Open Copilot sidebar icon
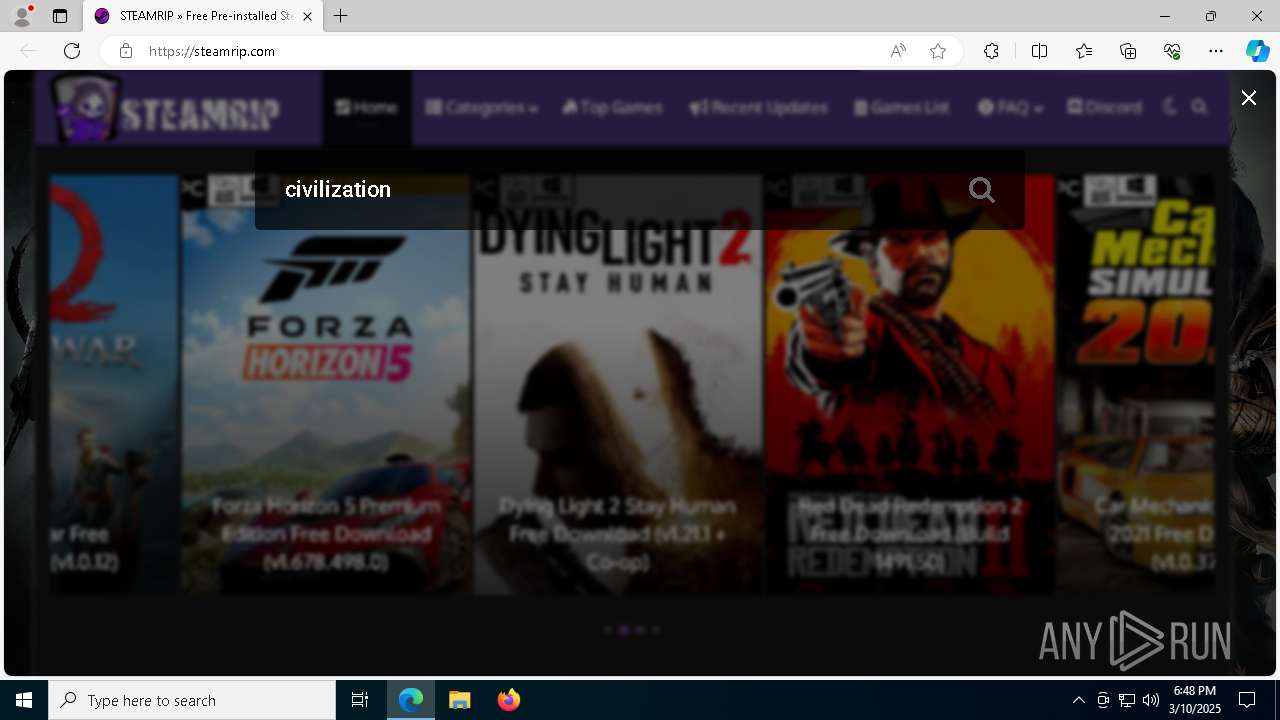 [x=1257, y=51]
